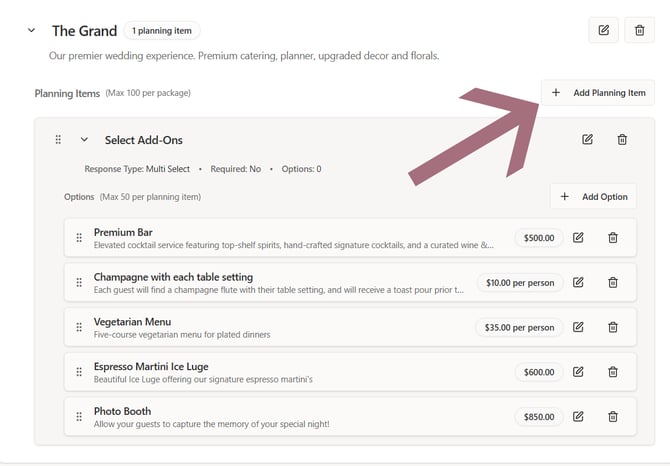Collapse The Grand package section
670x466 pixels.
pyautogui.click(x=32, y=31)
